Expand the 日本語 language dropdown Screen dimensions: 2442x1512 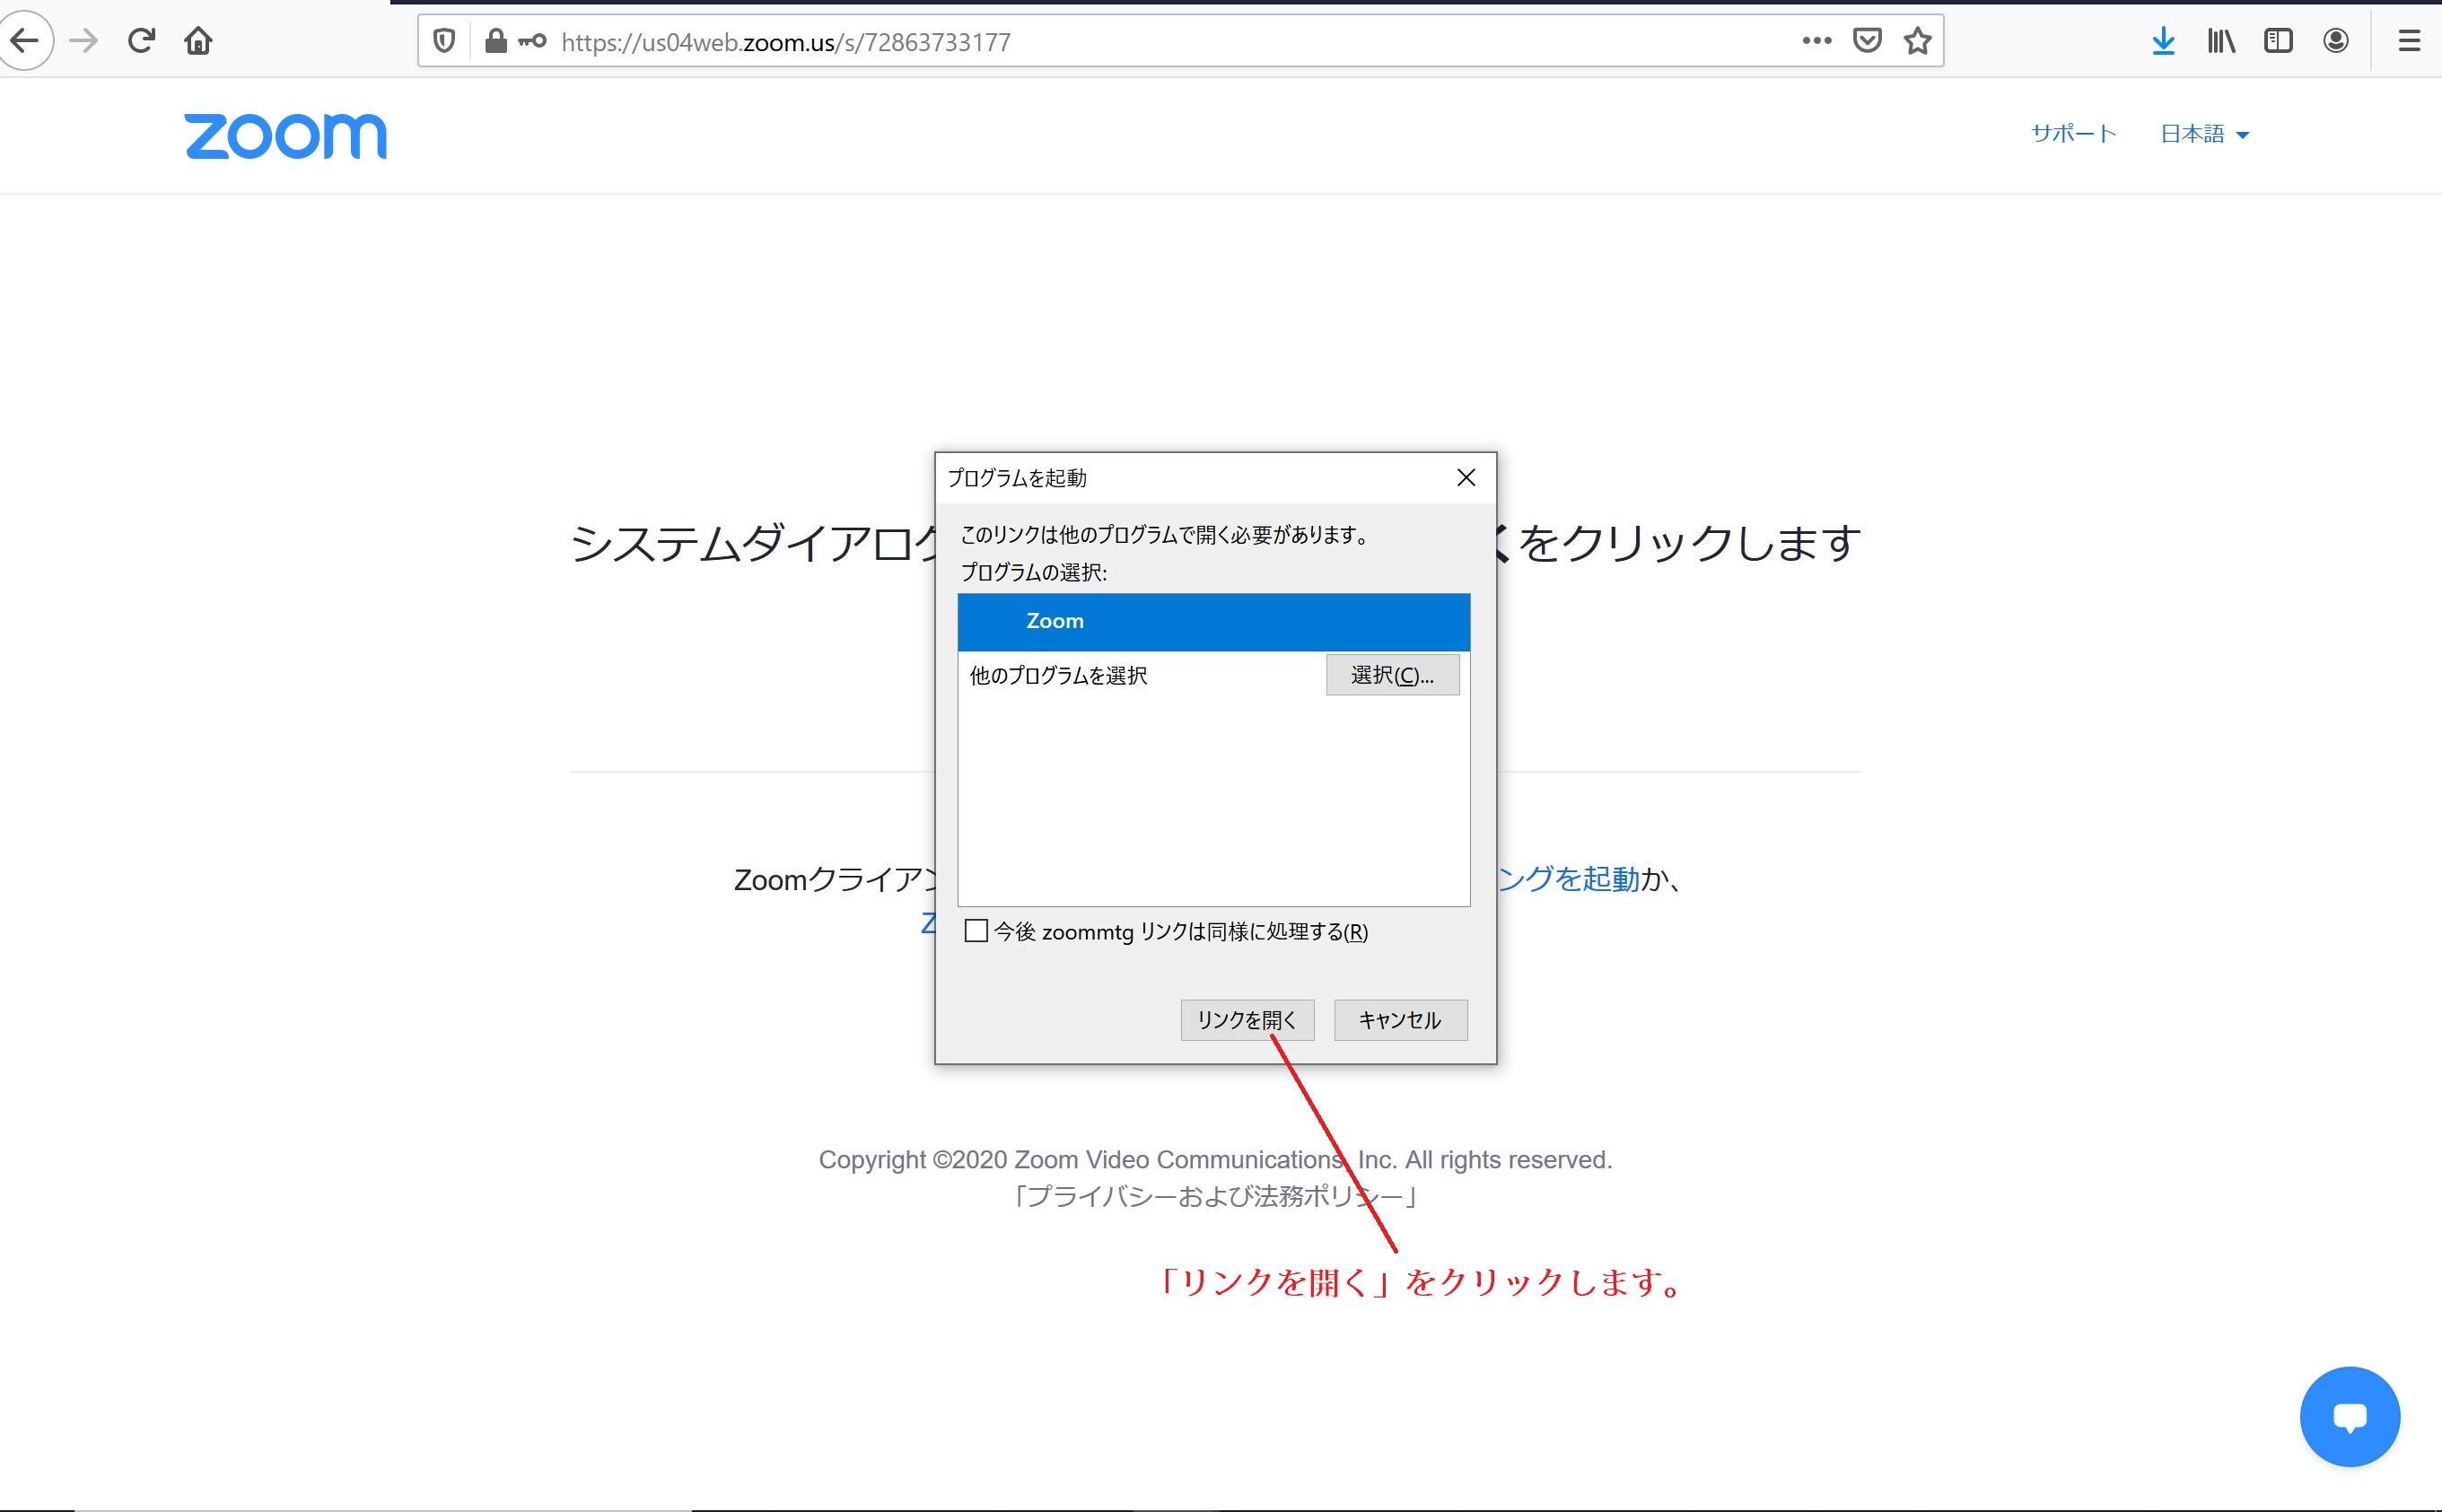[2204, 134]
